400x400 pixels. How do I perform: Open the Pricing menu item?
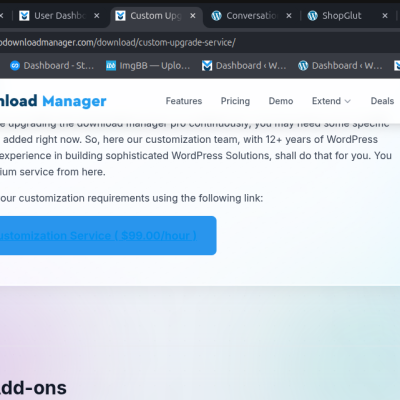(235, 101)
